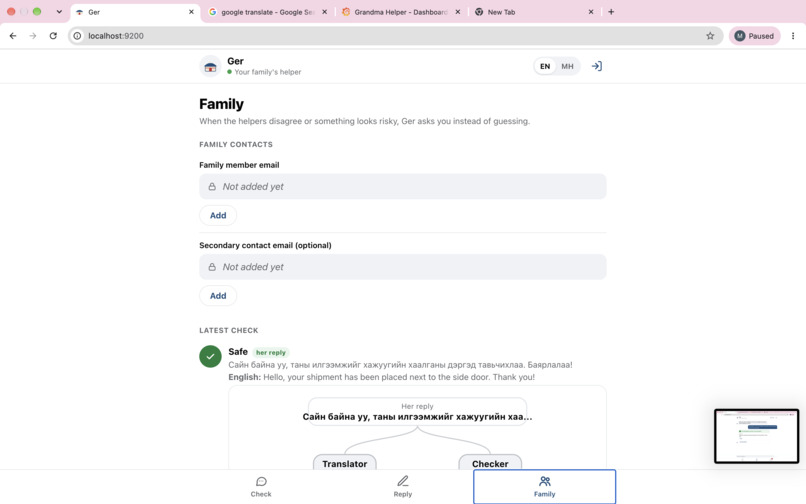The image size is (806, 504).
Task: Click the 'her reply' badge
Action: (x=271, y=352)
